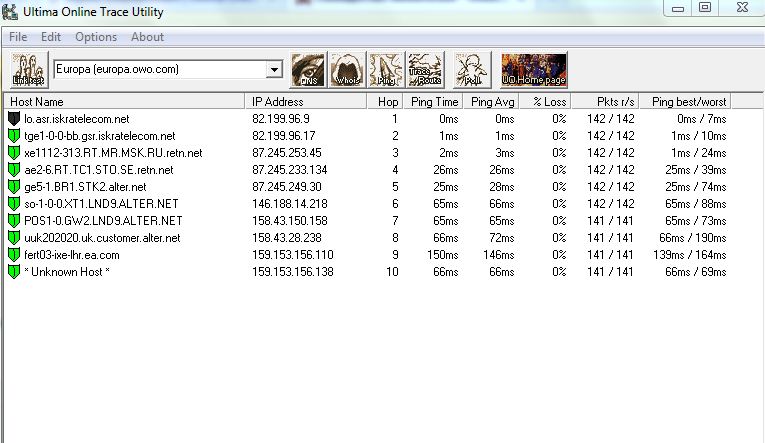Screen dimensions: 765x443
Task: Select host ae2-6.RT.TC1.STO.SE.retn.net
Action: click(x=99, y=170)
